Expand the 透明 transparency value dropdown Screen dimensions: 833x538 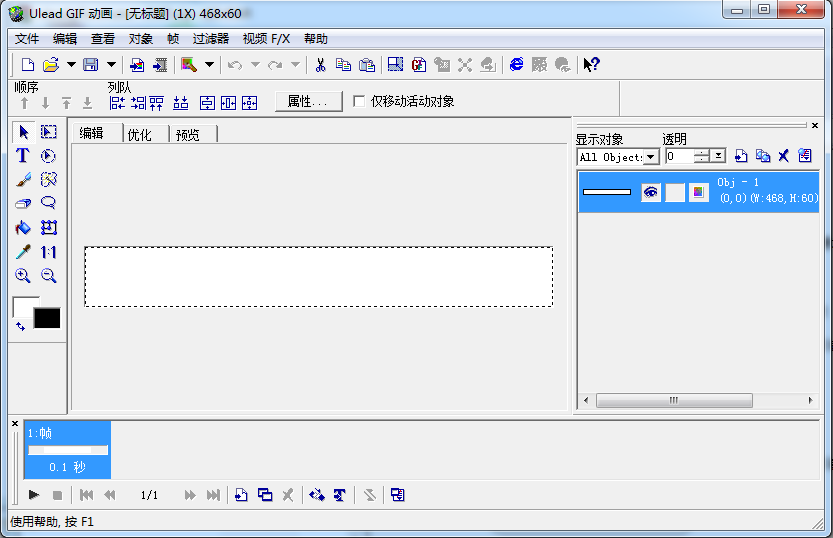pos(718,156)
